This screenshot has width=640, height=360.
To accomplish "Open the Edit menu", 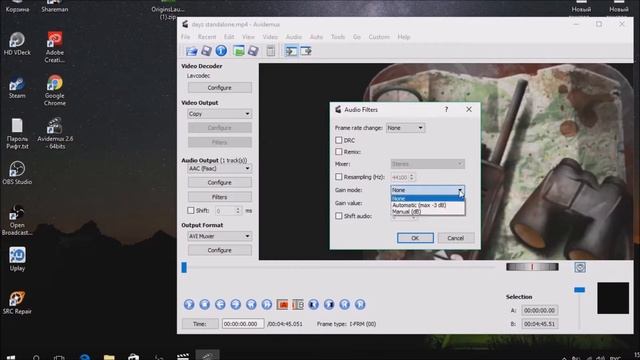I will 229,37.
